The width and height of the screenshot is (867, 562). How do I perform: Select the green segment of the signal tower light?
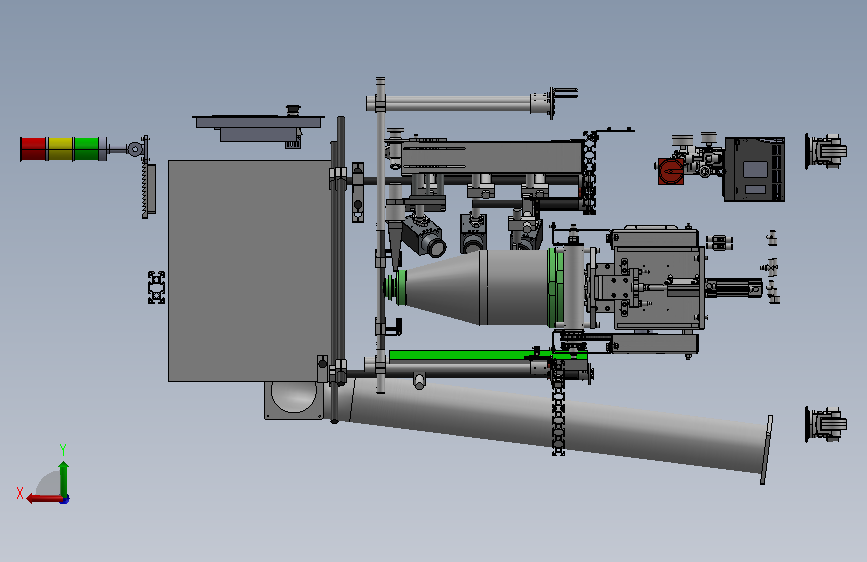(86, 149)
